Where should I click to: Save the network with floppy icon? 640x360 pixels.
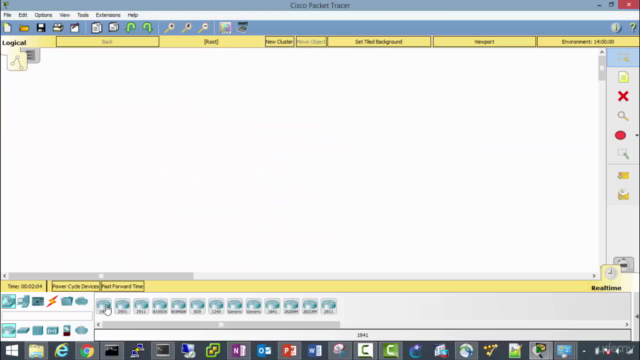pos(41,28)
